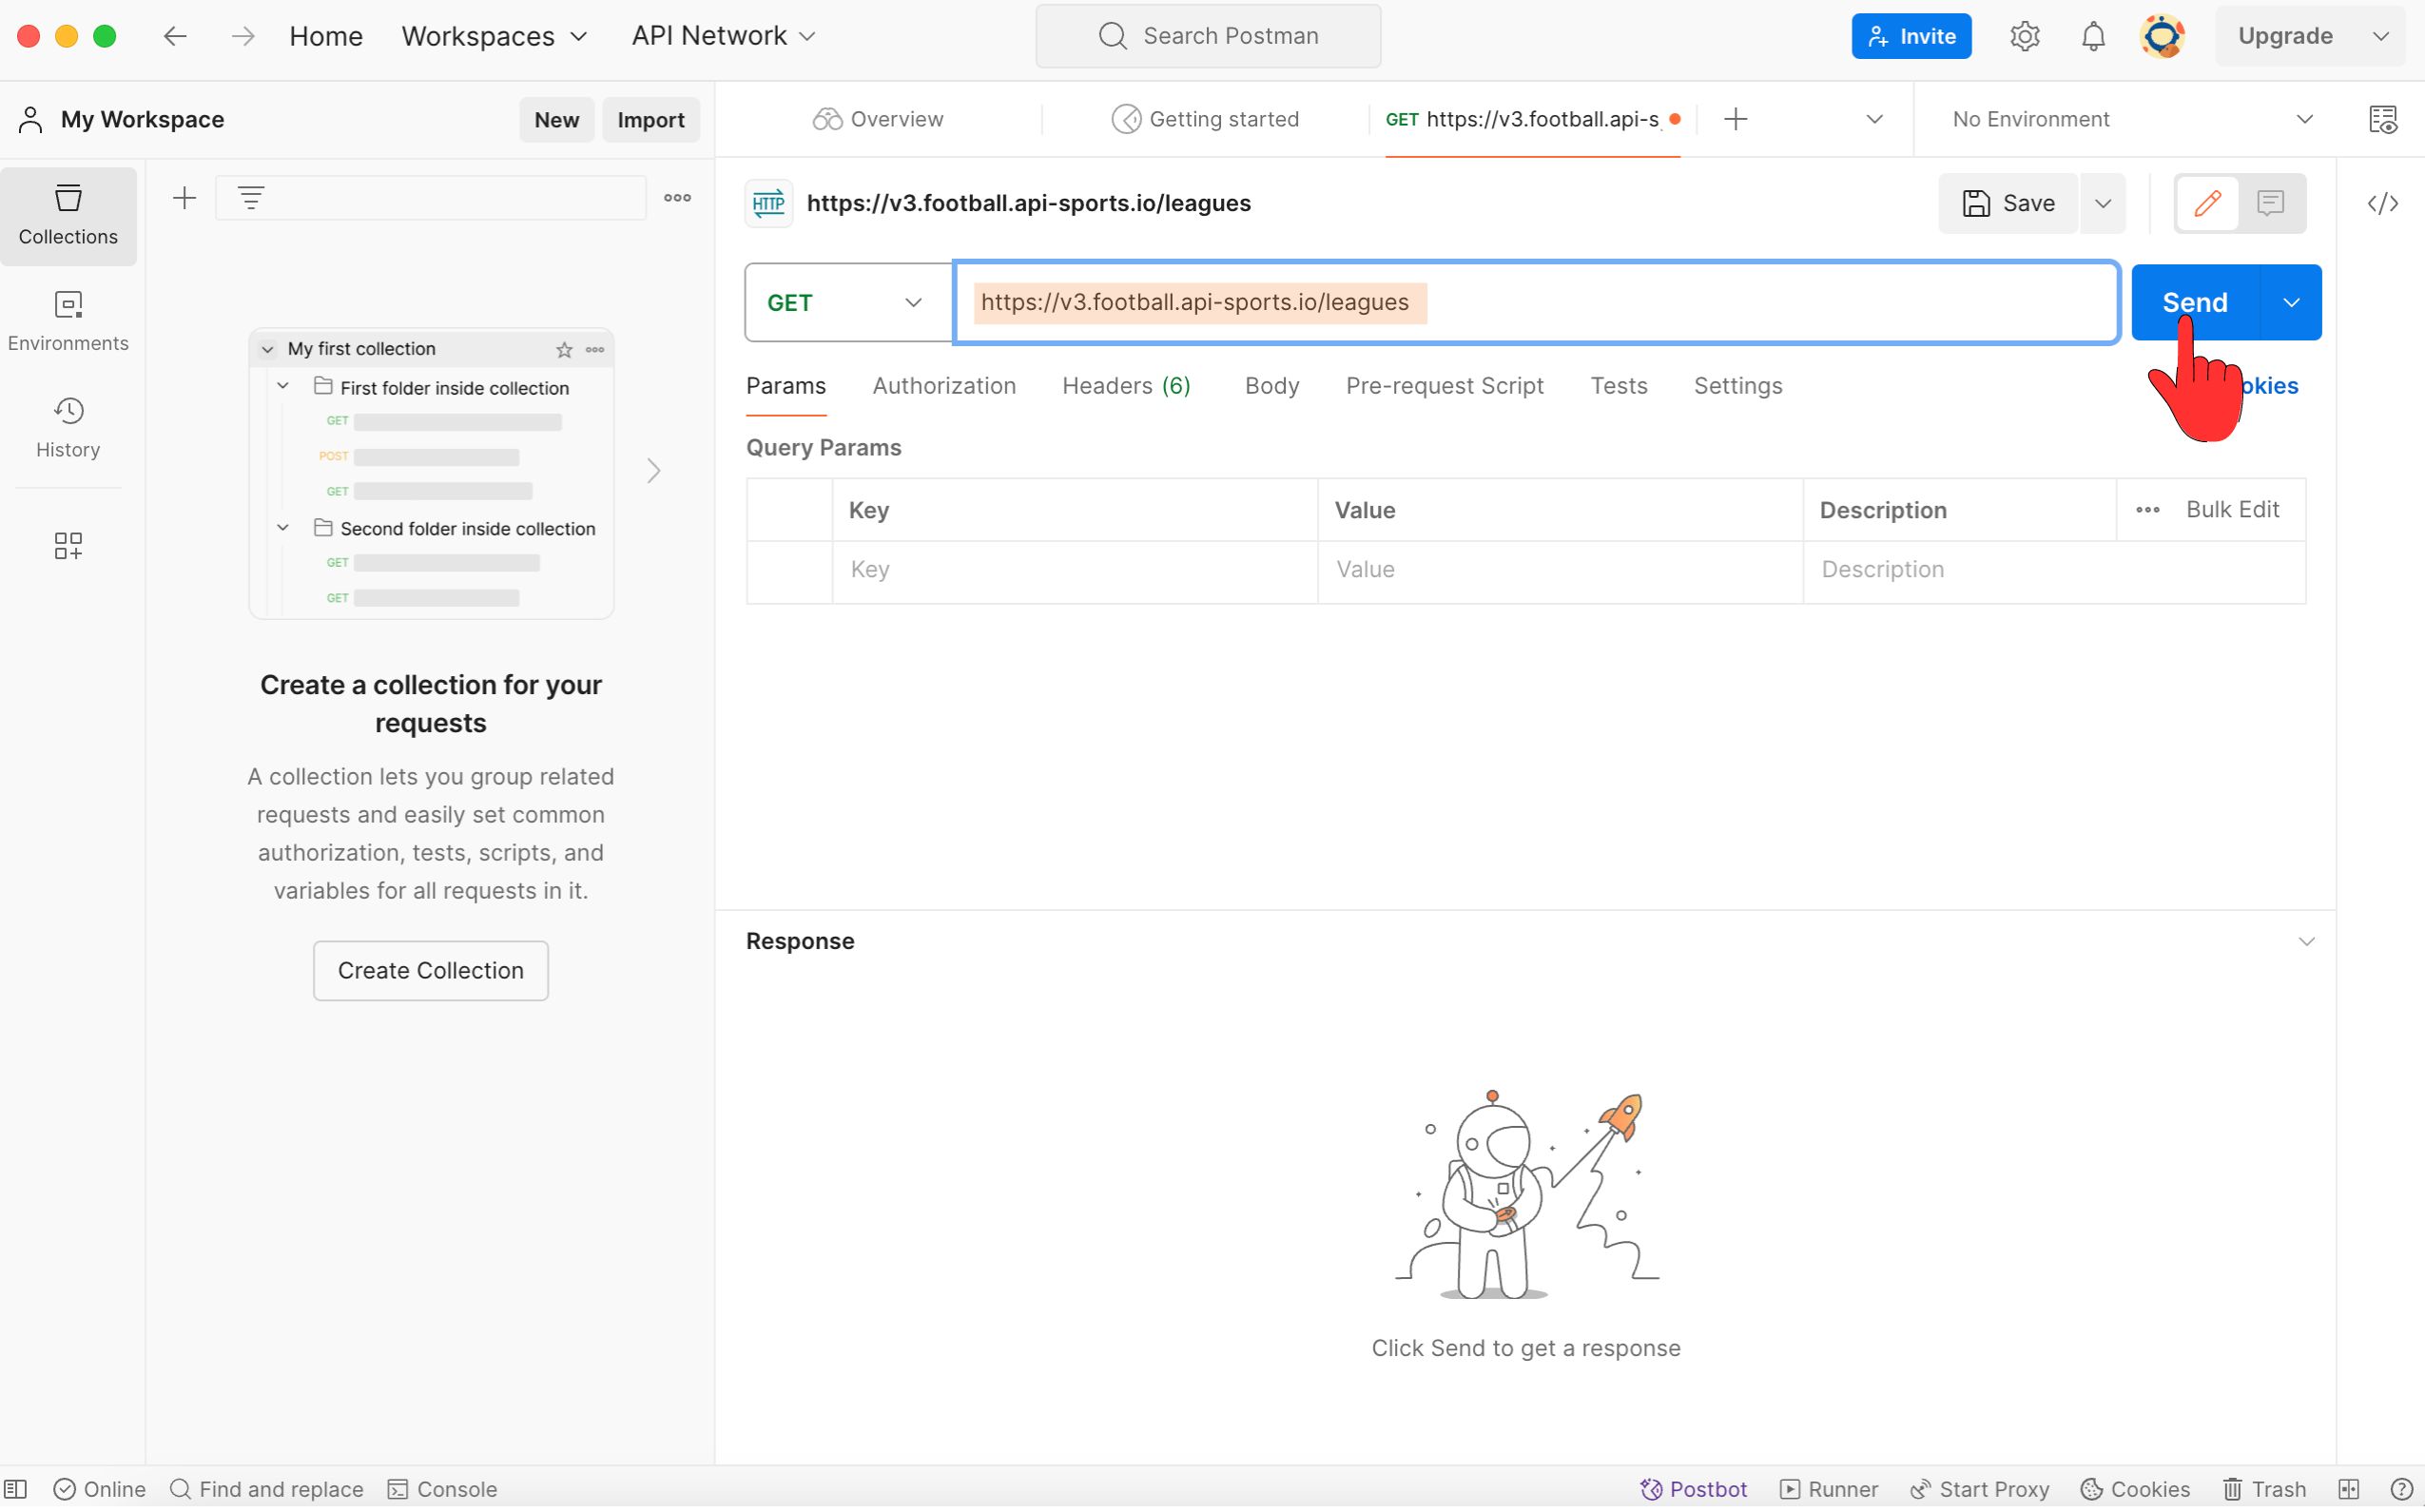Screen dimensions: 2425x1512
Task: Click the plus icon to create new collection
Action: click(x=184, y=198)
